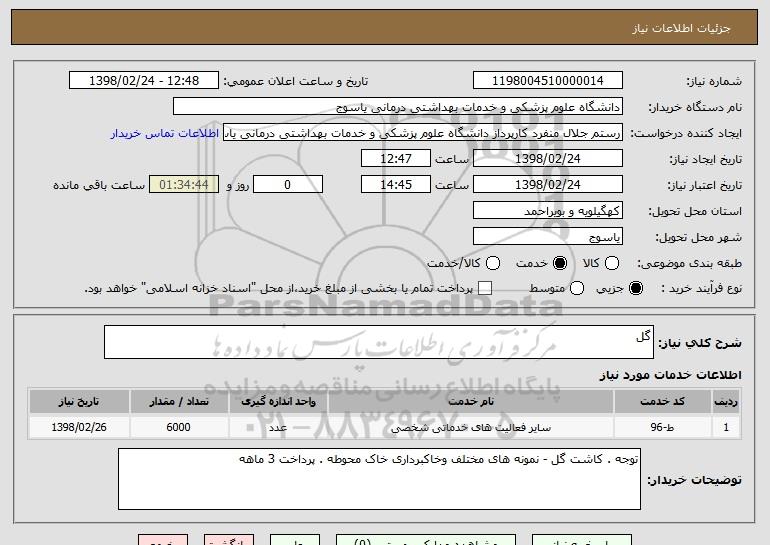Open attachments button showing (0)
The width and height of the screenshot is (770, 545).
tap(426, 540)
